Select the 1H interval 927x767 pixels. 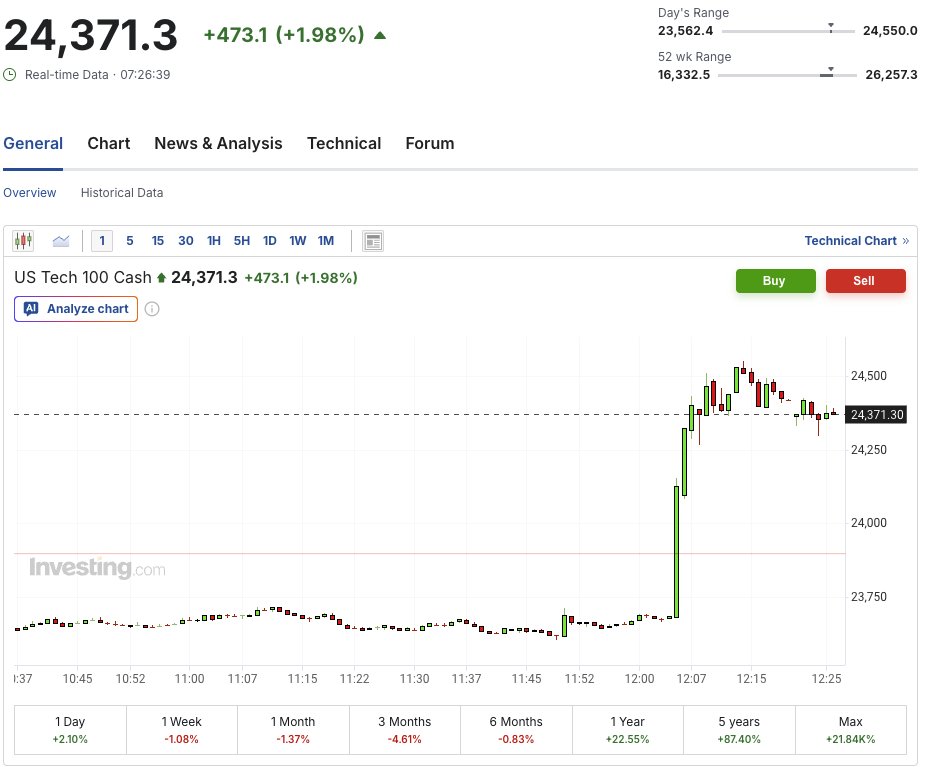pyautogui.click(x=213, y=241)
